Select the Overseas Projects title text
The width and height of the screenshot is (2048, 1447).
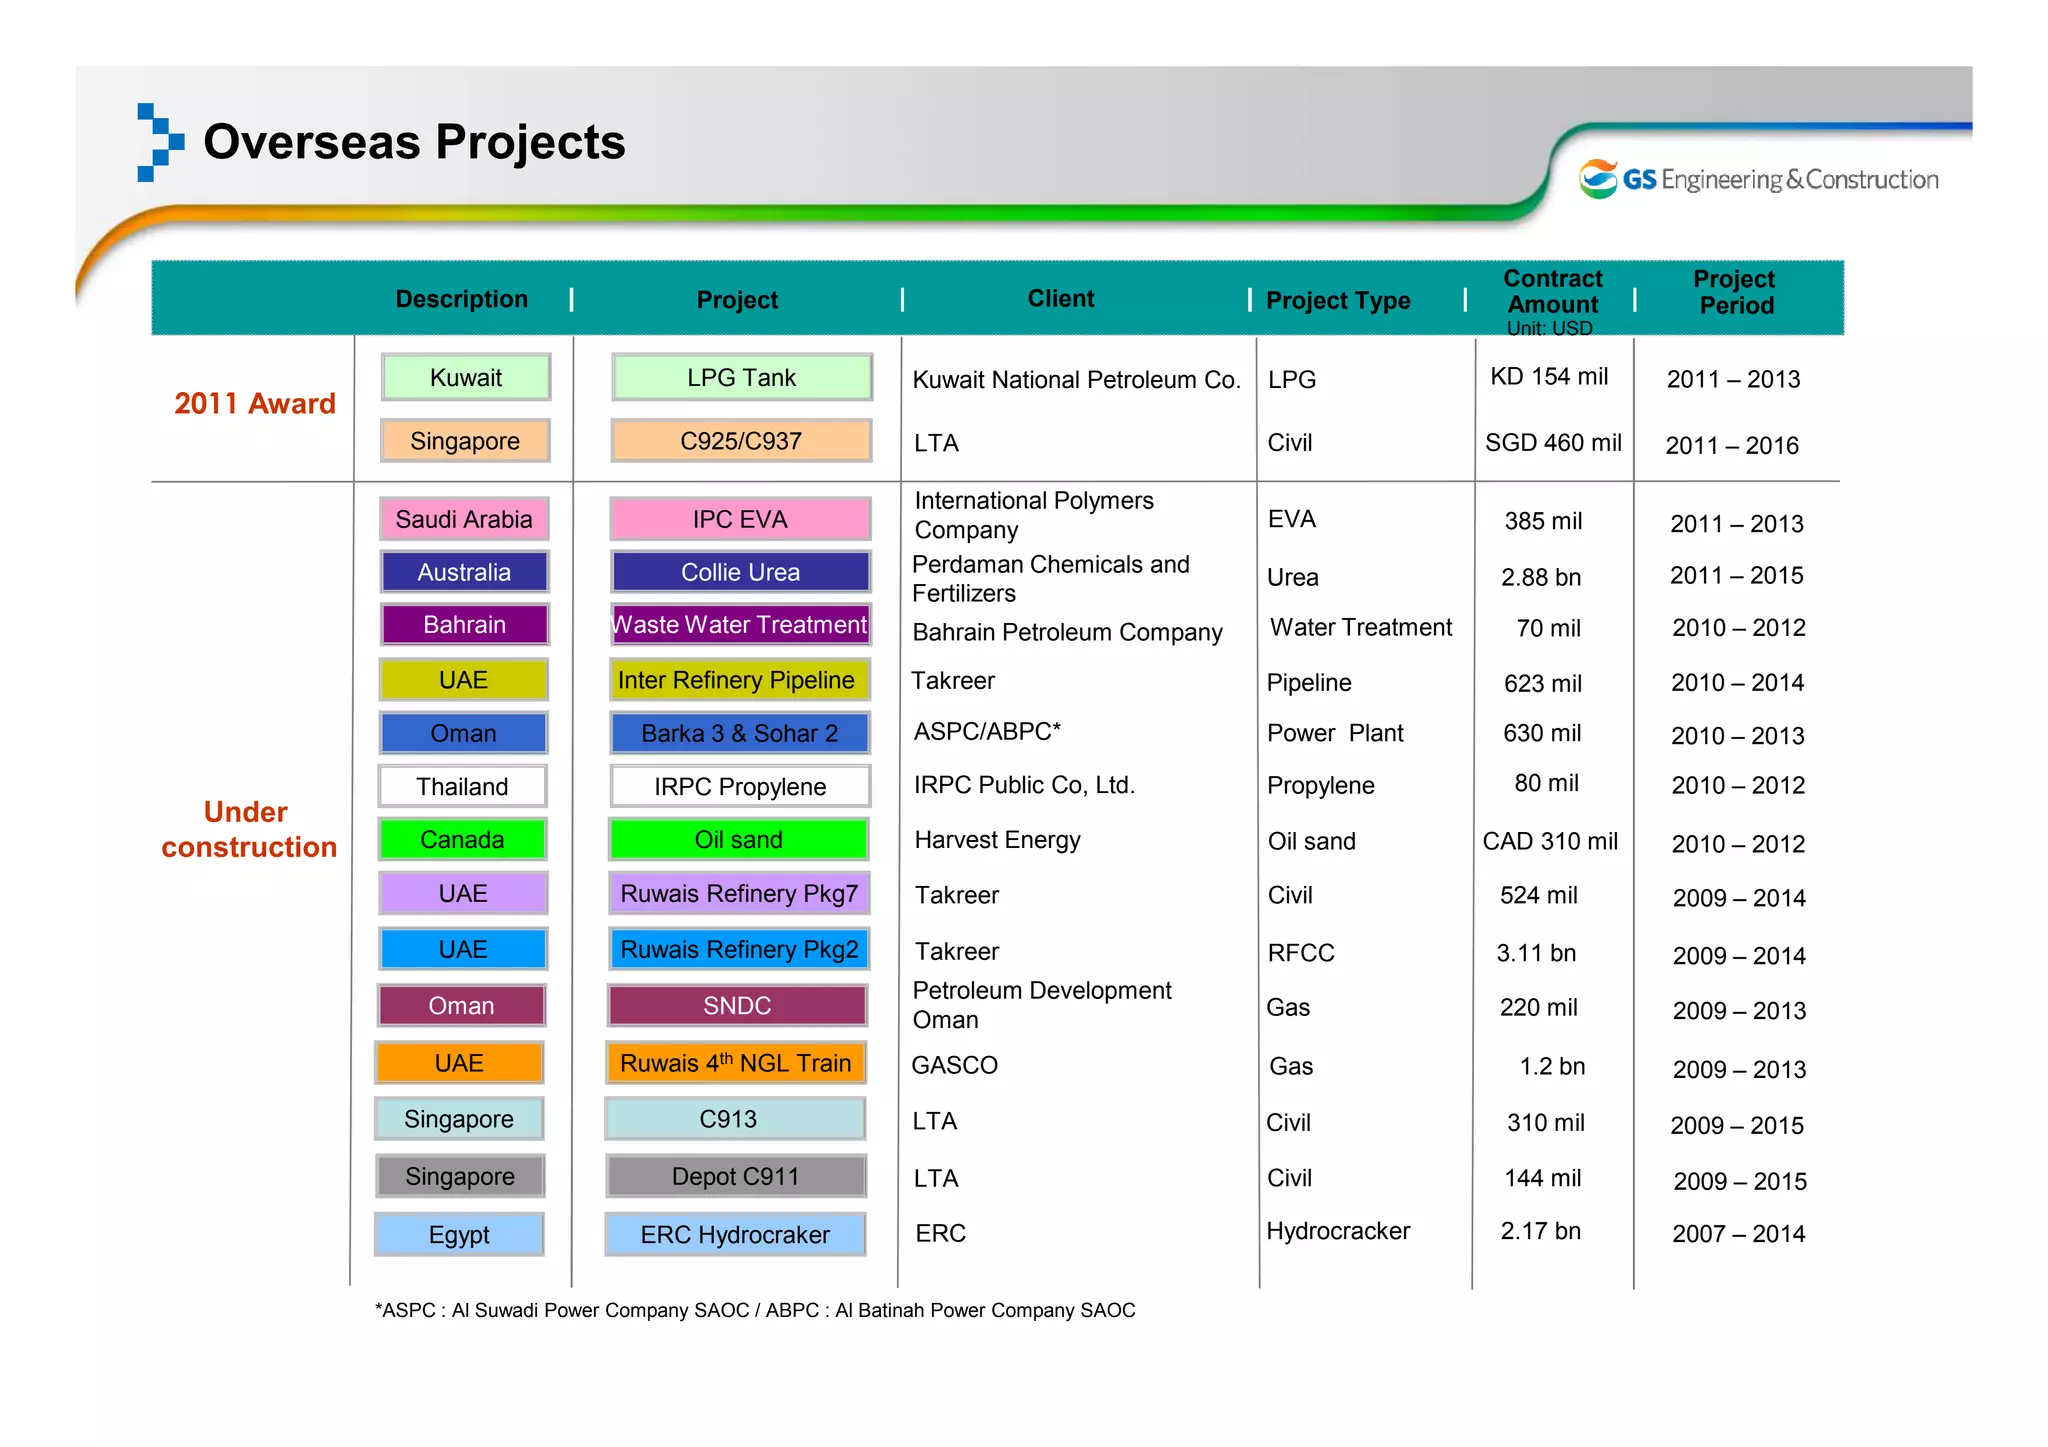pyautogui.click(x=414, y=142)
